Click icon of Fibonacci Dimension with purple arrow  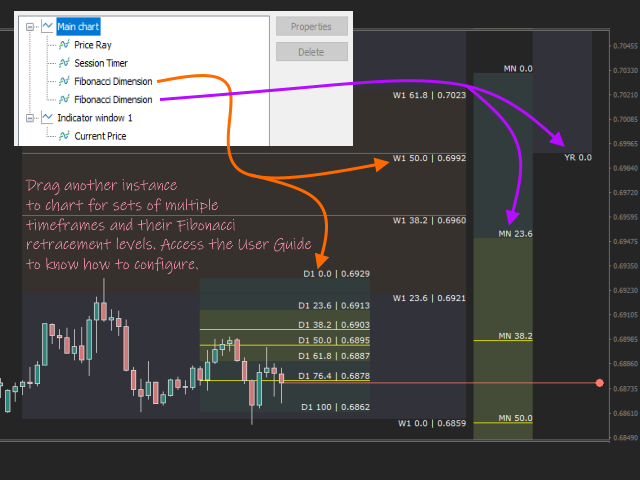(64, 99)
